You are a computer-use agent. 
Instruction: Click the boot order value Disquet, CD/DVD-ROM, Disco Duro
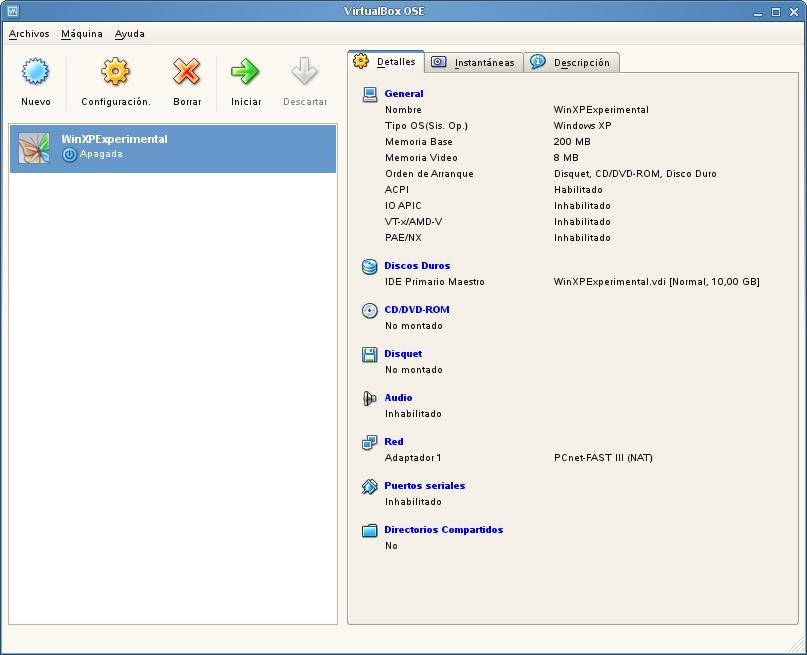tap(635, 173)
